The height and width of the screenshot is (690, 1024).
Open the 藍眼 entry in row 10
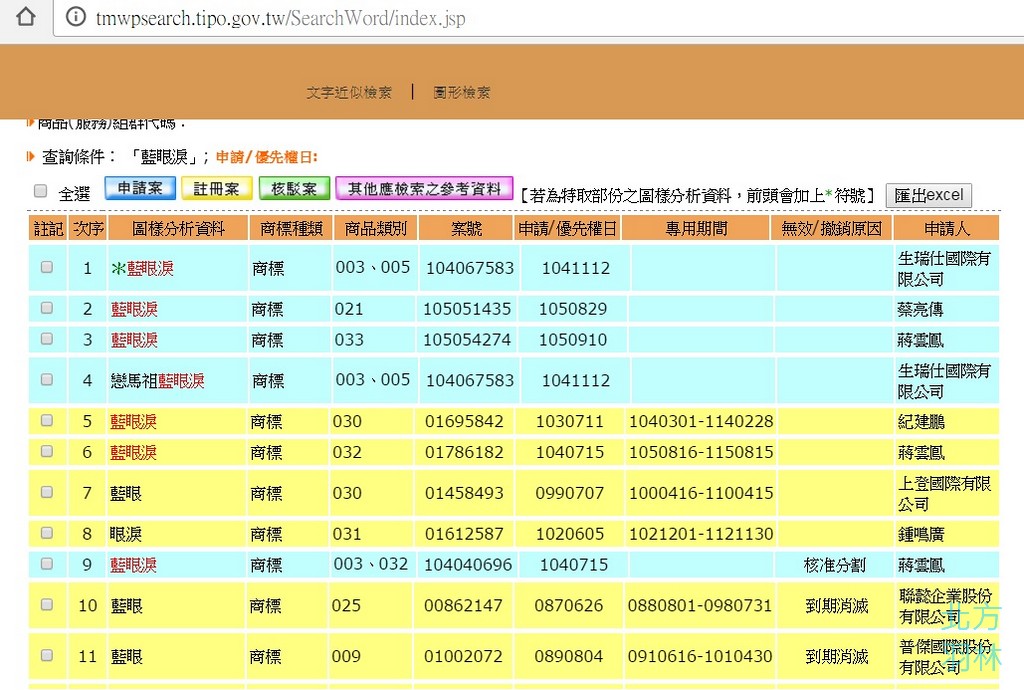(x=127, y=606)
